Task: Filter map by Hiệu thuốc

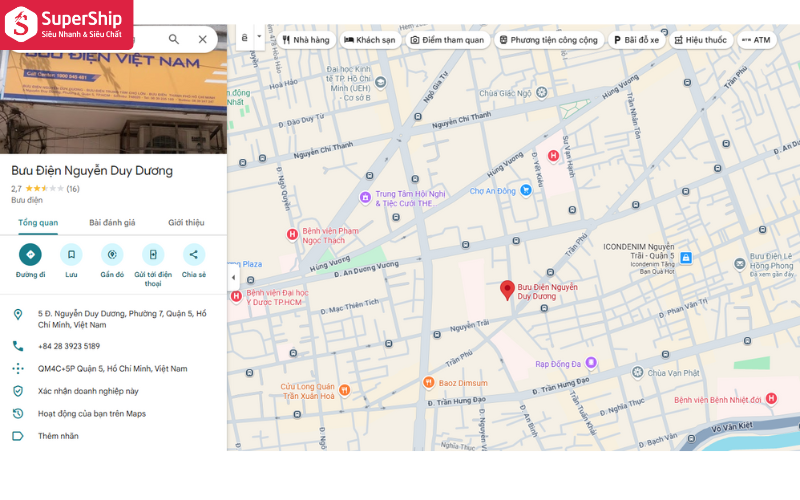Action: click(x=701, y=40)
